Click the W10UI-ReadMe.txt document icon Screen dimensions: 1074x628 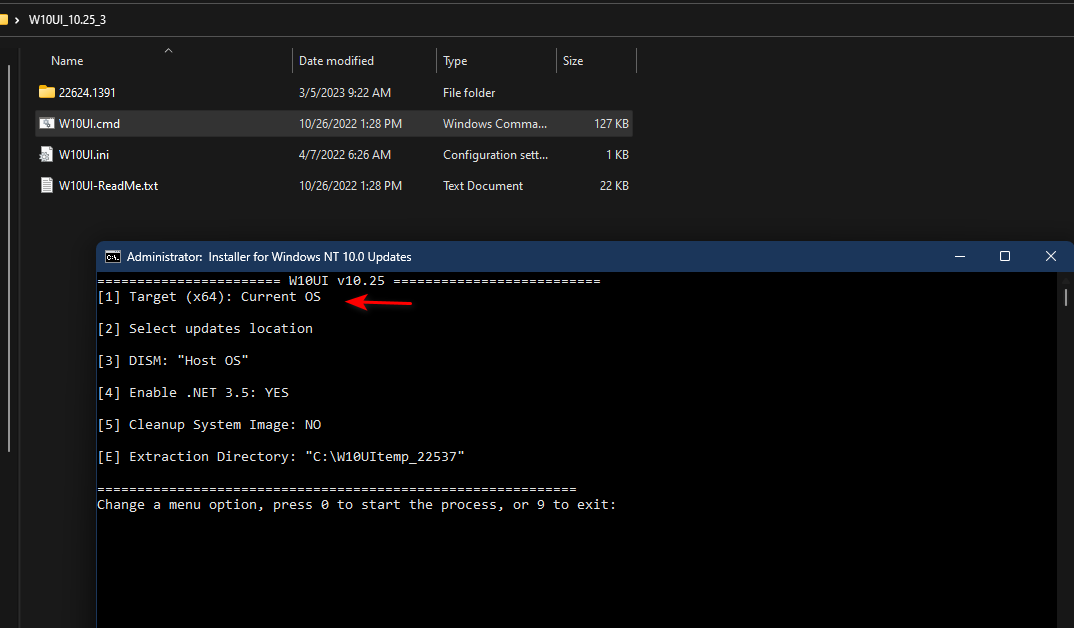click(x=46, y=185)
